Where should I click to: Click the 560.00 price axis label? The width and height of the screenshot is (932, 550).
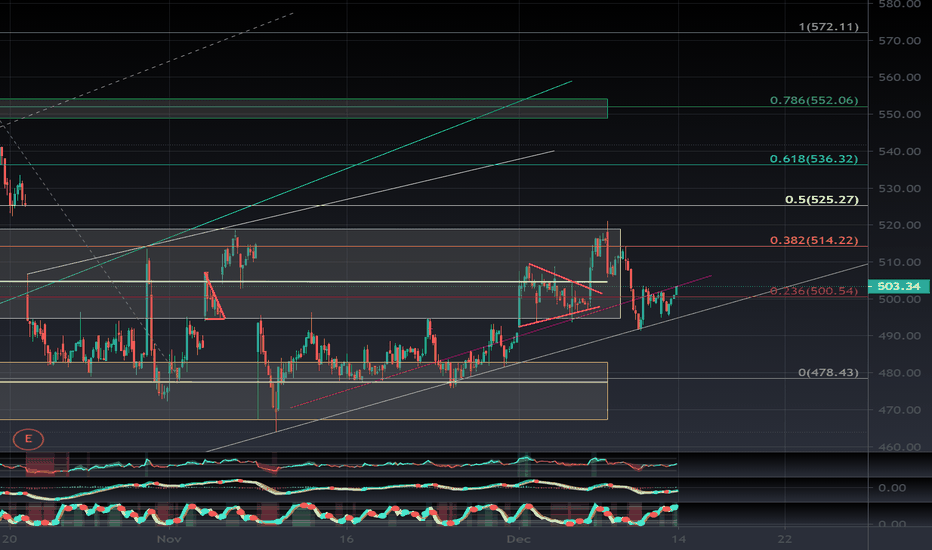tap(899, 77)
